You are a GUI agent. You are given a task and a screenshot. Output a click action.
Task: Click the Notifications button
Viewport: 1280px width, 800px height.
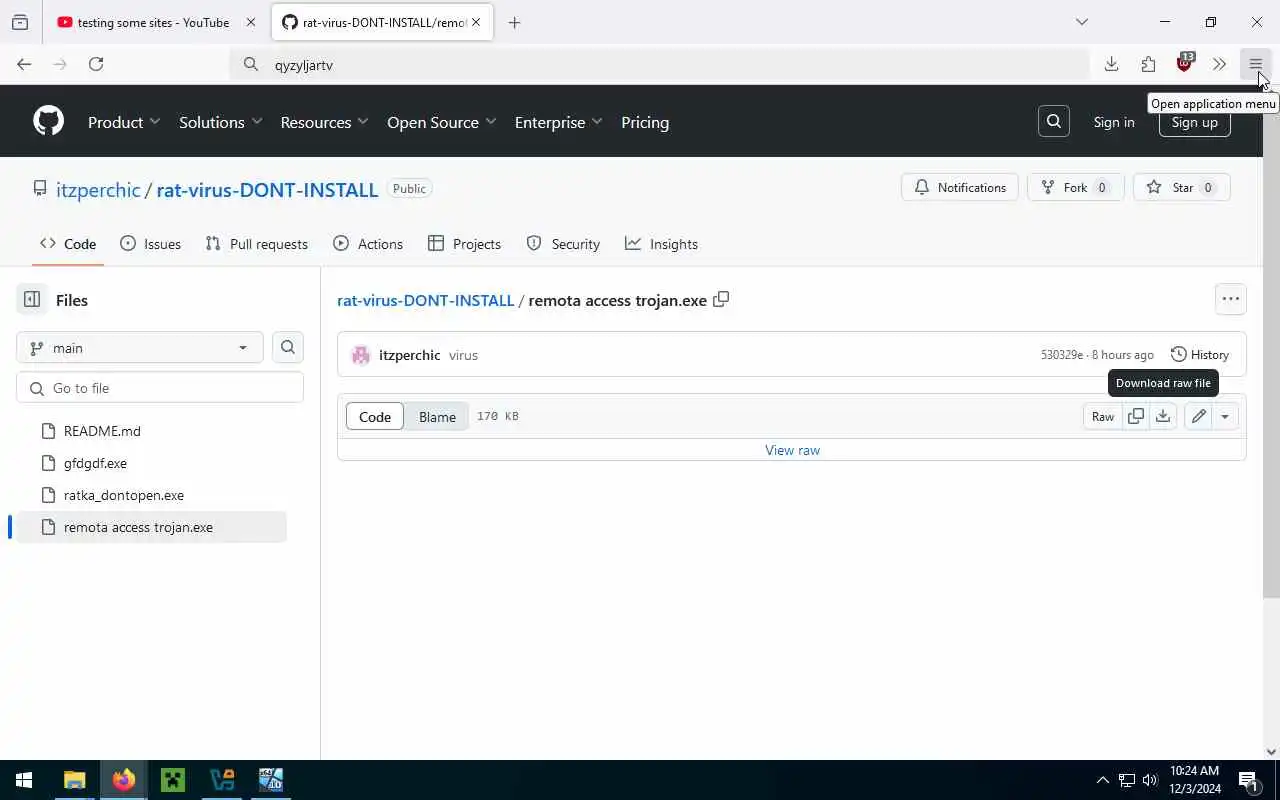click(x=960, y=187)
